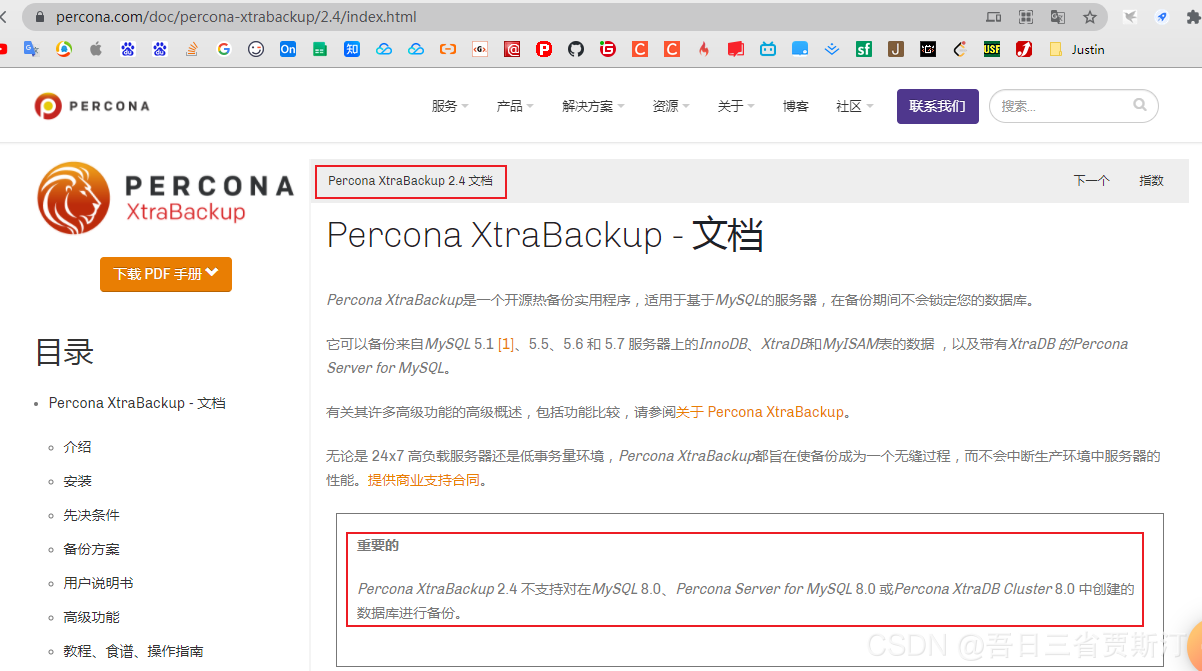
Task: Open the blue On bookmark icon
Action: [288, 49]
